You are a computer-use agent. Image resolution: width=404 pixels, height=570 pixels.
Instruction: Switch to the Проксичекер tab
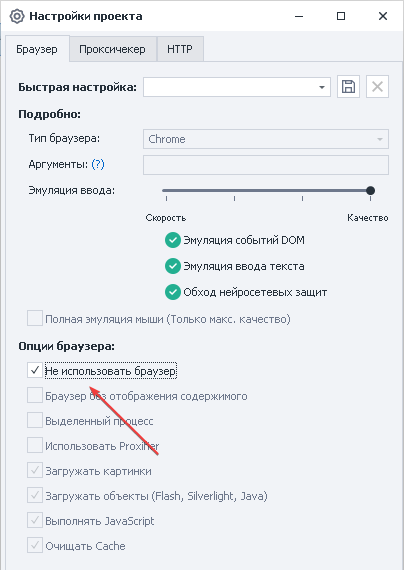coord(113,49)
